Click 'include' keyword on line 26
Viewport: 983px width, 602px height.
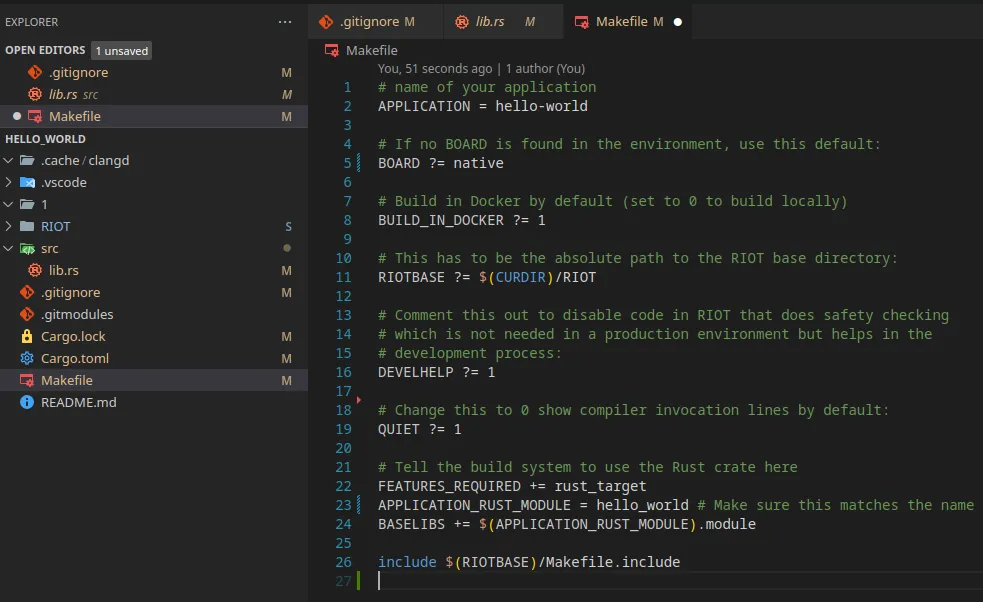pyautogui.click(x=407, y=562)
